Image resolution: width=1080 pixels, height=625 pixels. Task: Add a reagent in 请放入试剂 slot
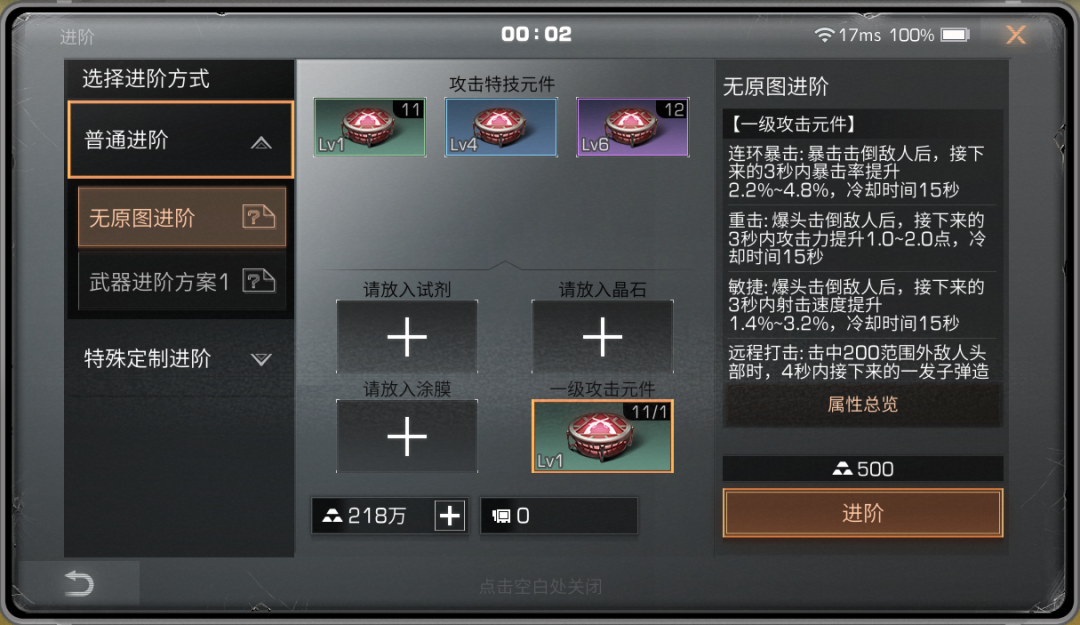pos(407,337)
